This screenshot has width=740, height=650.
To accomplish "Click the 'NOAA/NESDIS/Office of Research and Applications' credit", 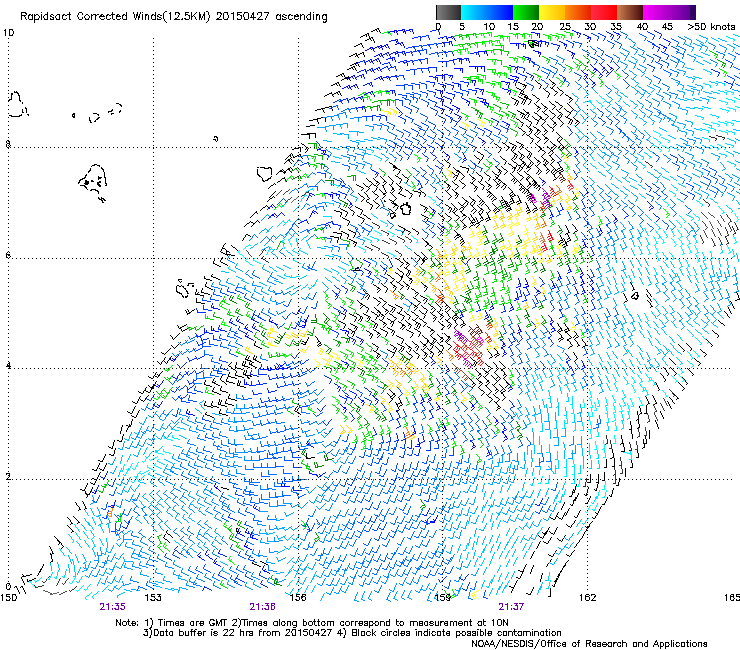I will [589, 644].
